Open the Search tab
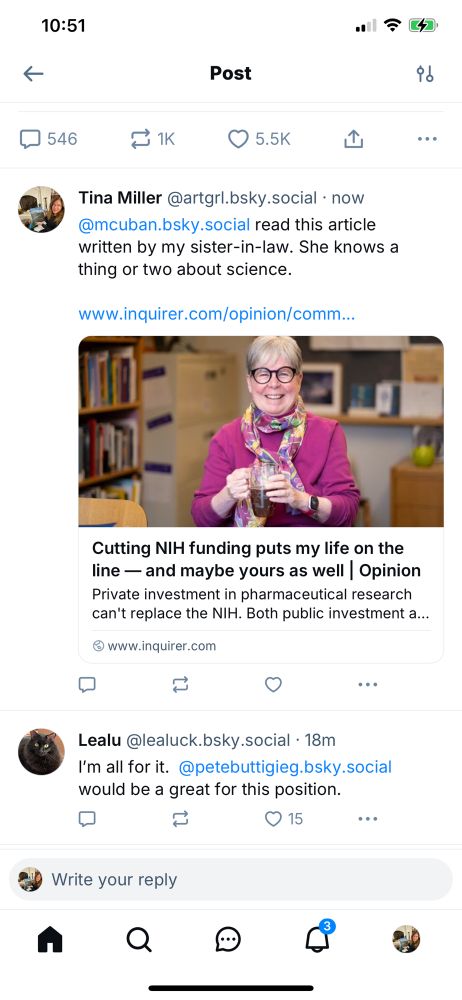This screenshot has width=462, height=1000. (138, 939)
